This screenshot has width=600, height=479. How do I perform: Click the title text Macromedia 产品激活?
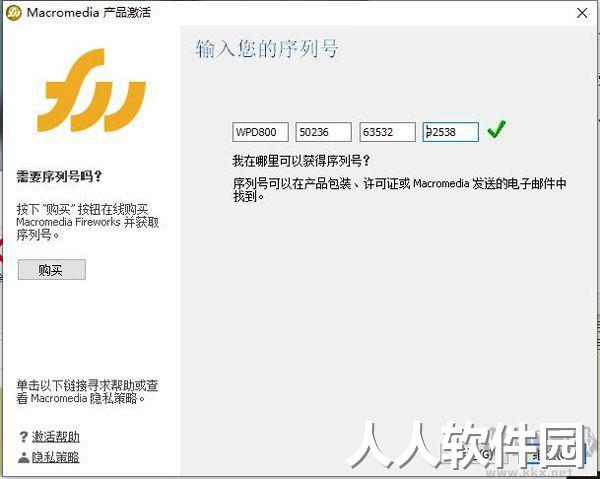(x=89, y=13)
